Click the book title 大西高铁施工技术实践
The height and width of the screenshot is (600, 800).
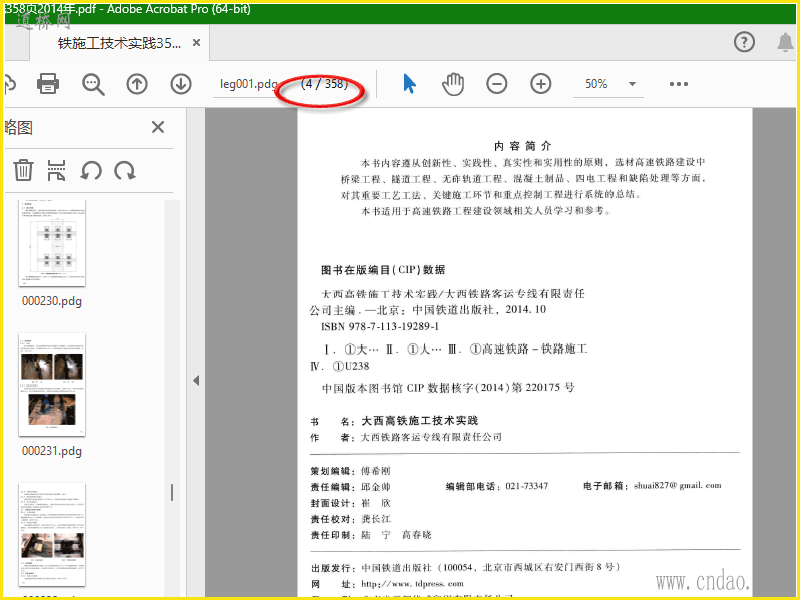(420, 420)
